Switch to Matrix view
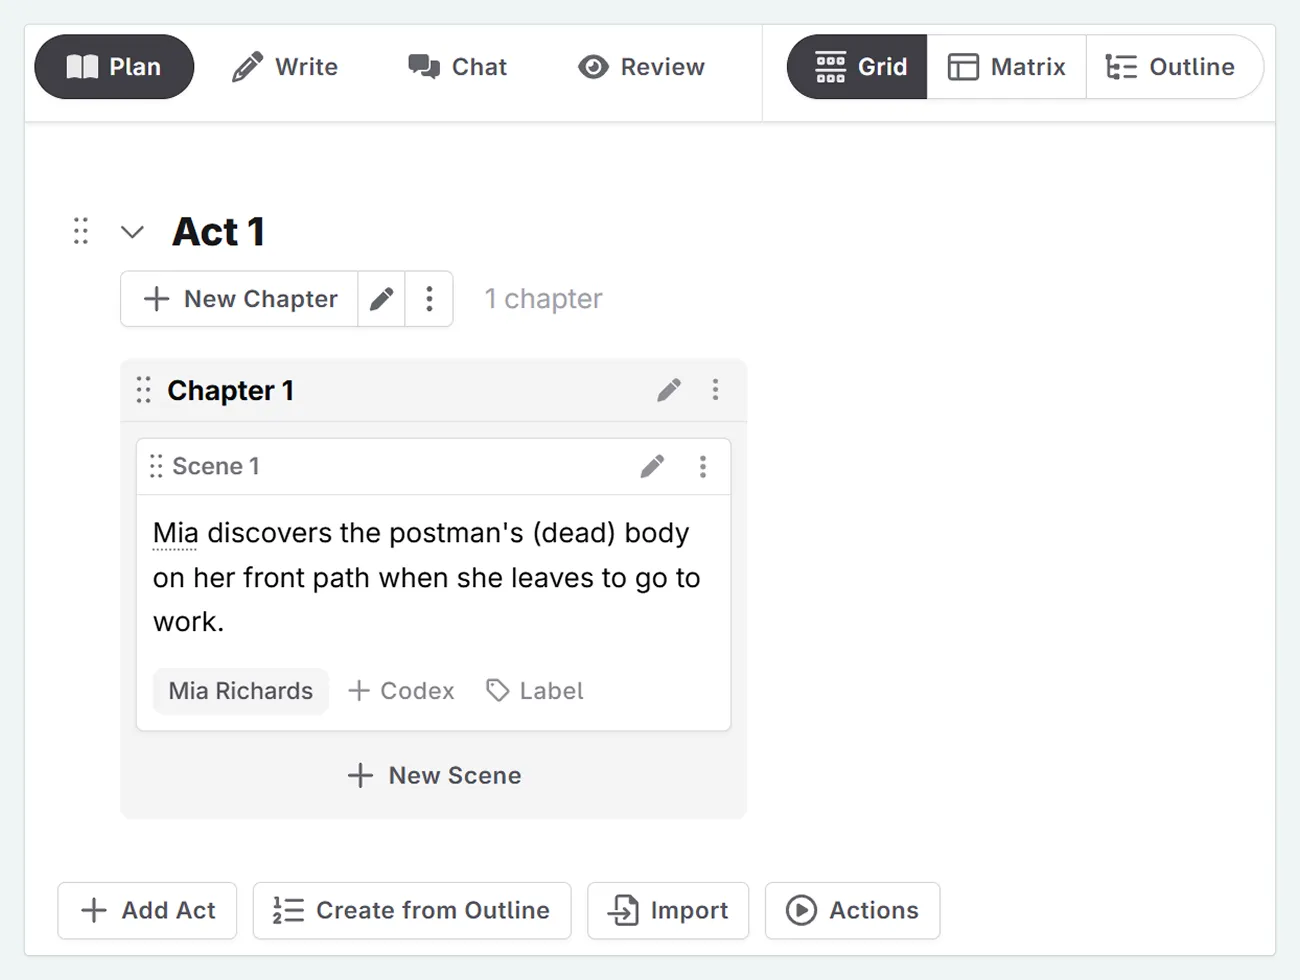The height and width of the screenshot is (980, 1300). point(1008,66)
